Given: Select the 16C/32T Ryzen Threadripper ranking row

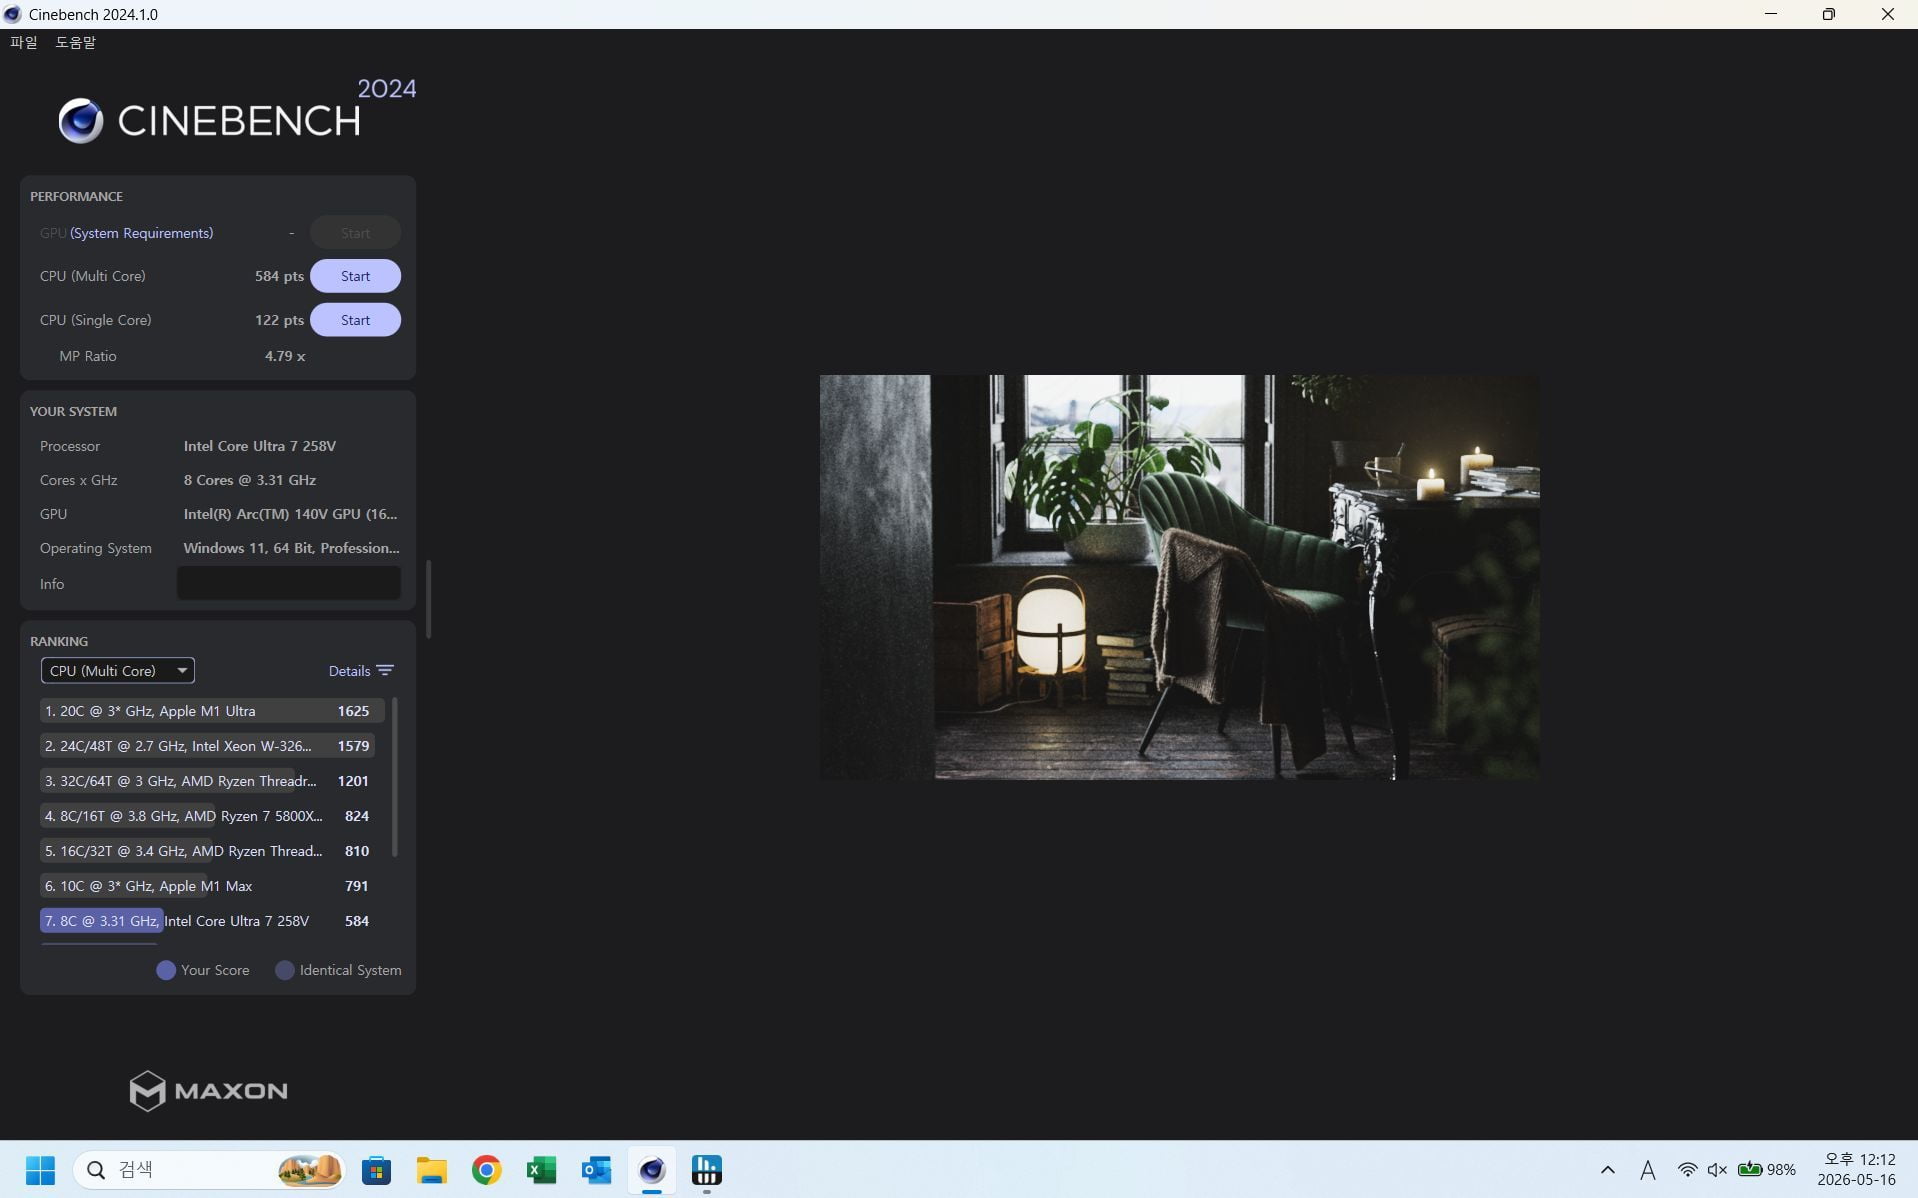Looking at the screenshot, I should pyautogui.click(x=207, y=851).
